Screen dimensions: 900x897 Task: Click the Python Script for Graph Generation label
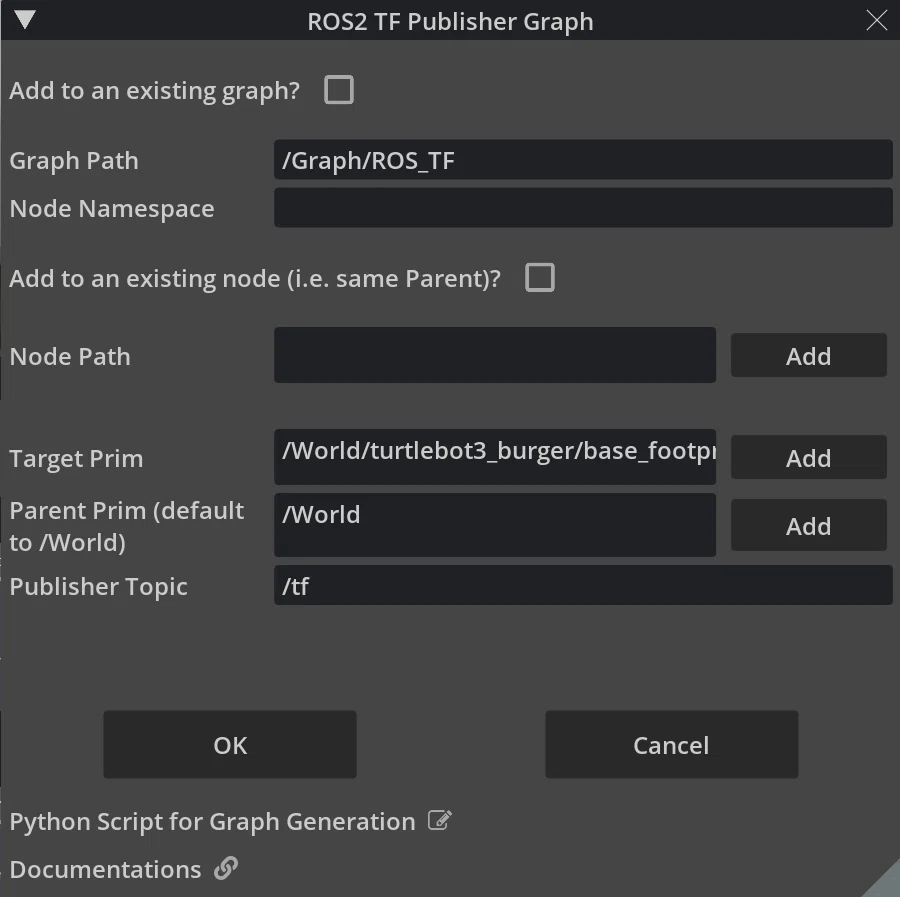coord(212,822)
